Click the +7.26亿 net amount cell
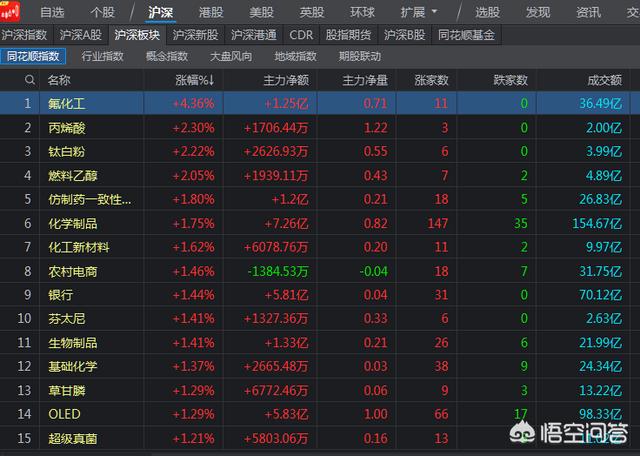 tap(286, 224)
